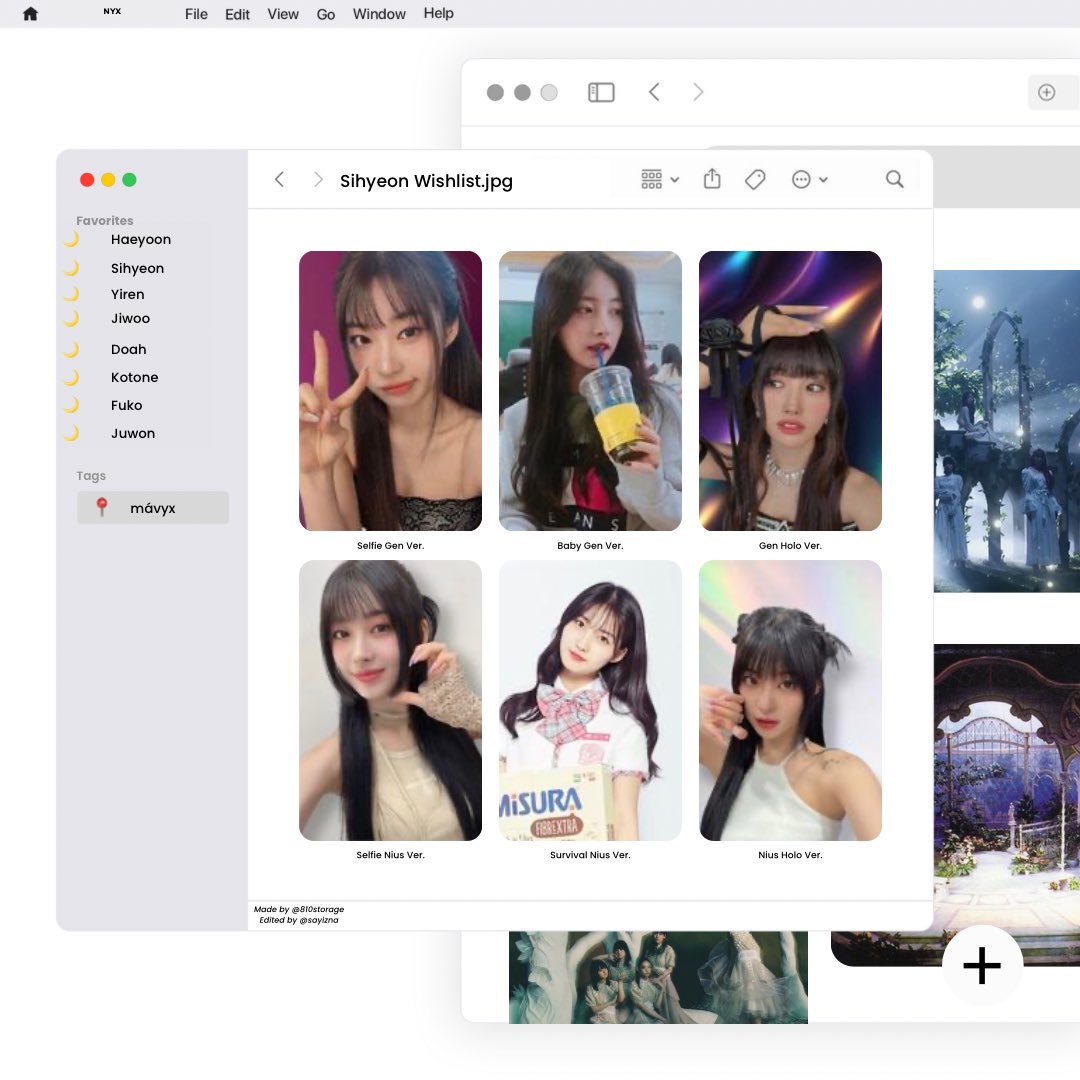Click the Baby Gen Ver. caption
This screenshot has height=1080, width=1080.
coord(590,546)
